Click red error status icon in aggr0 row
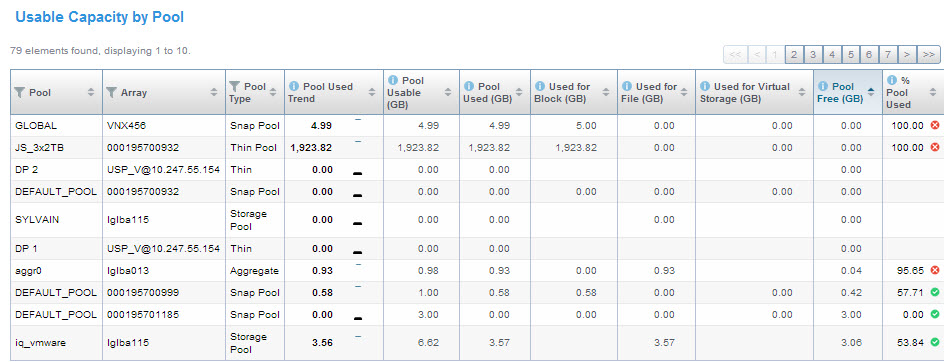This screenshot has height=362, width=944. [934, 270]
